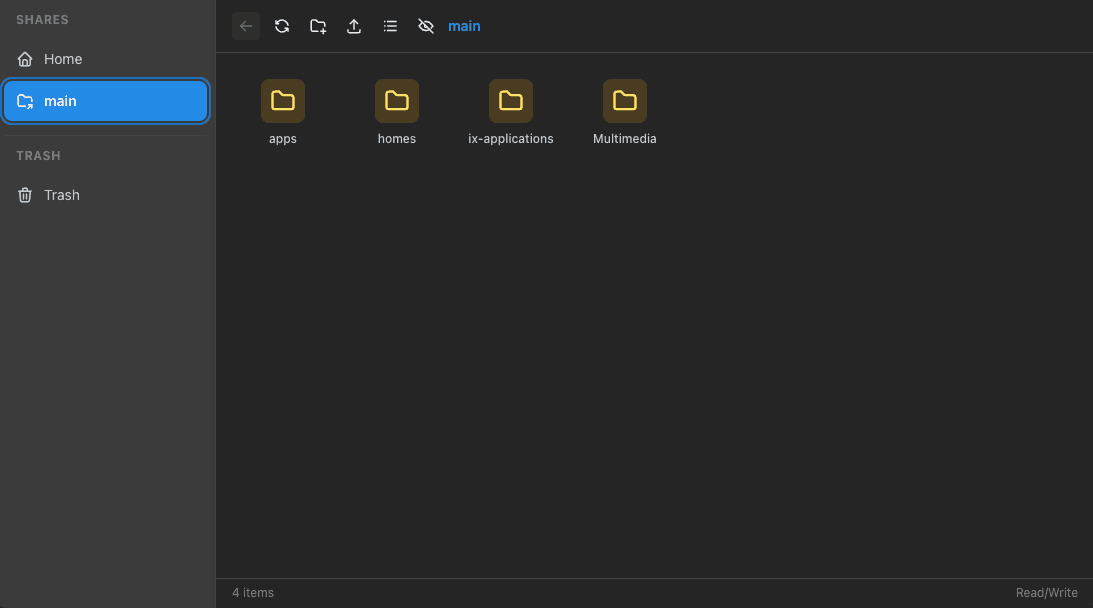Click the Multimedia name label
Viewport: 1093px width, 608px height.
[625, 139]
